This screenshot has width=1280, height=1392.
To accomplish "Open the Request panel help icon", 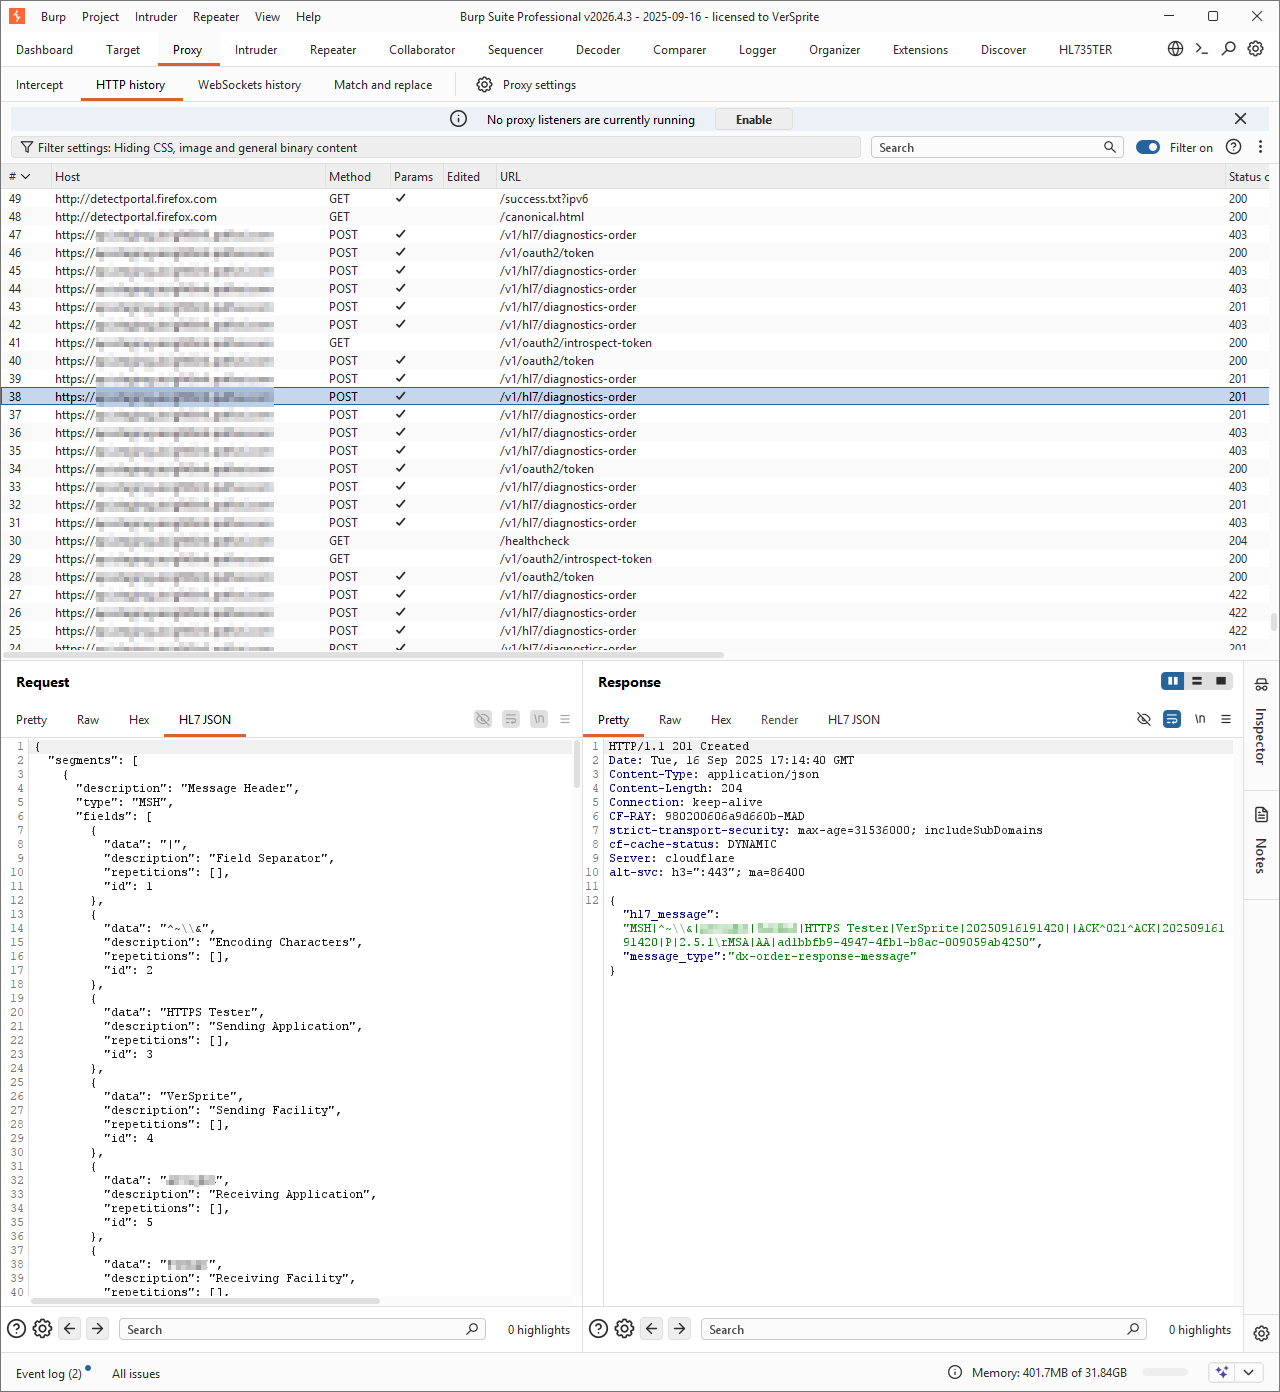I will click(16, 1329).
